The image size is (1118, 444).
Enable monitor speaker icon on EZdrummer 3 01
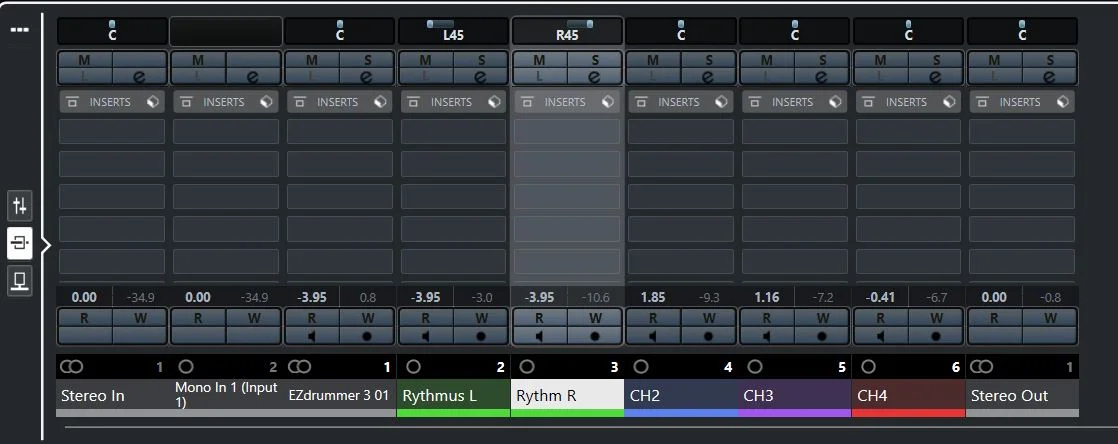(312, 336)
